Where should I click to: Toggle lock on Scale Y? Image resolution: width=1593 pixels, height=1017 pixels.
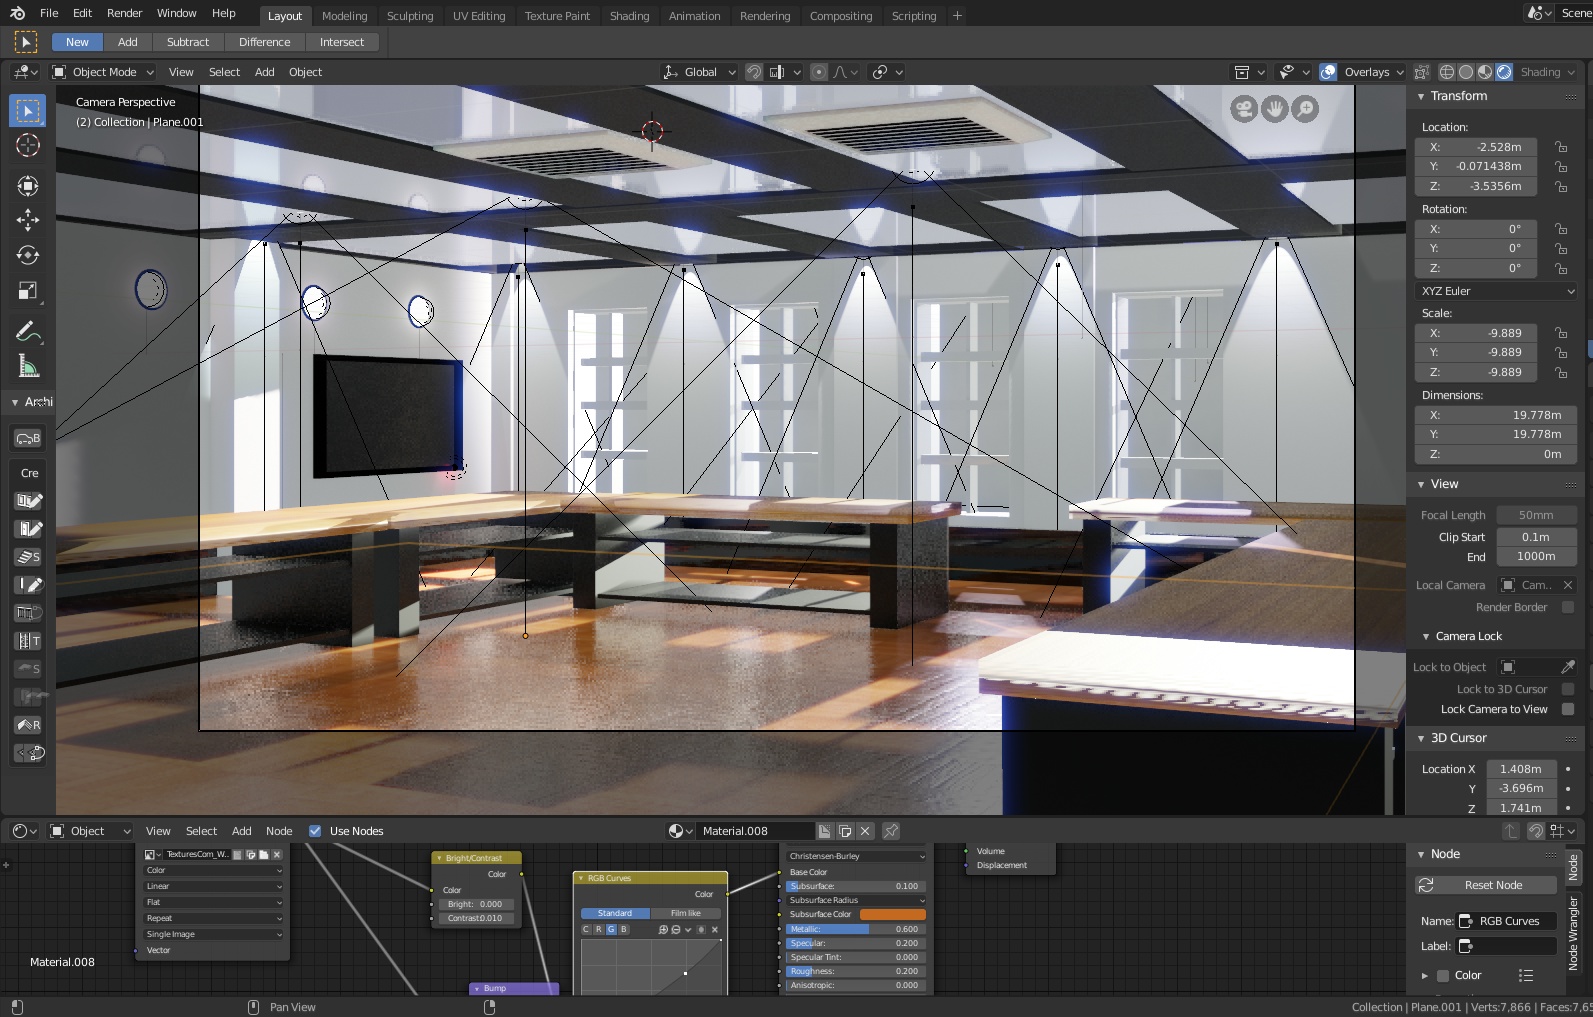(x=1561, y=352)
